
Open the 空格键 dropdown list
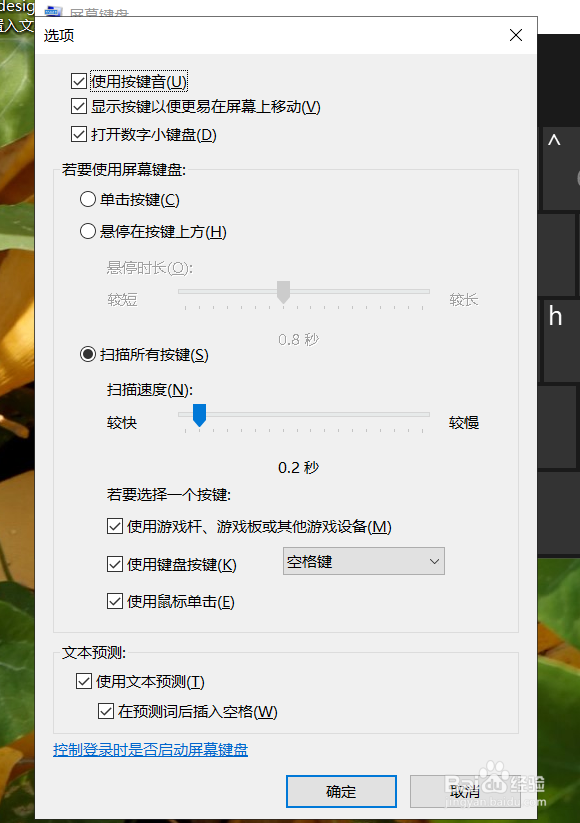click(x=364, y=561)
